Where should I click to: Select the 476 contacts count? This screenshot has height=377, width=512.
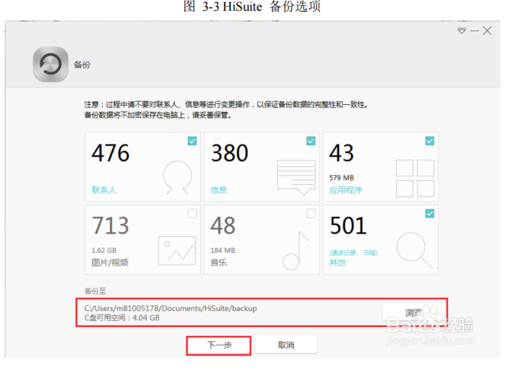111,153
